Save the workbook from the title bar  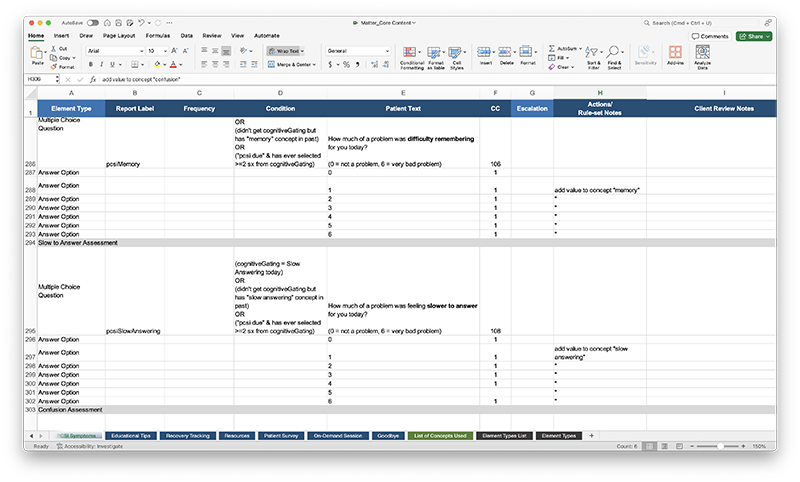[x=118, y=23]
